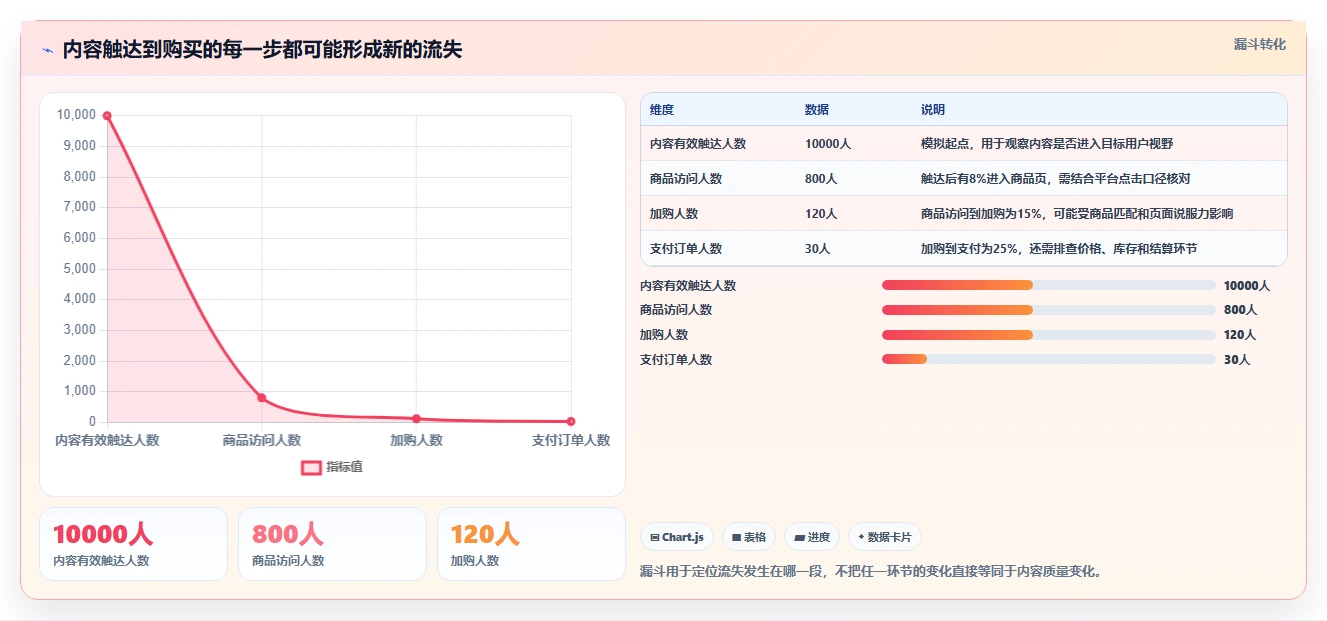Click chart data point for 支付订单人数

(571, 422)
